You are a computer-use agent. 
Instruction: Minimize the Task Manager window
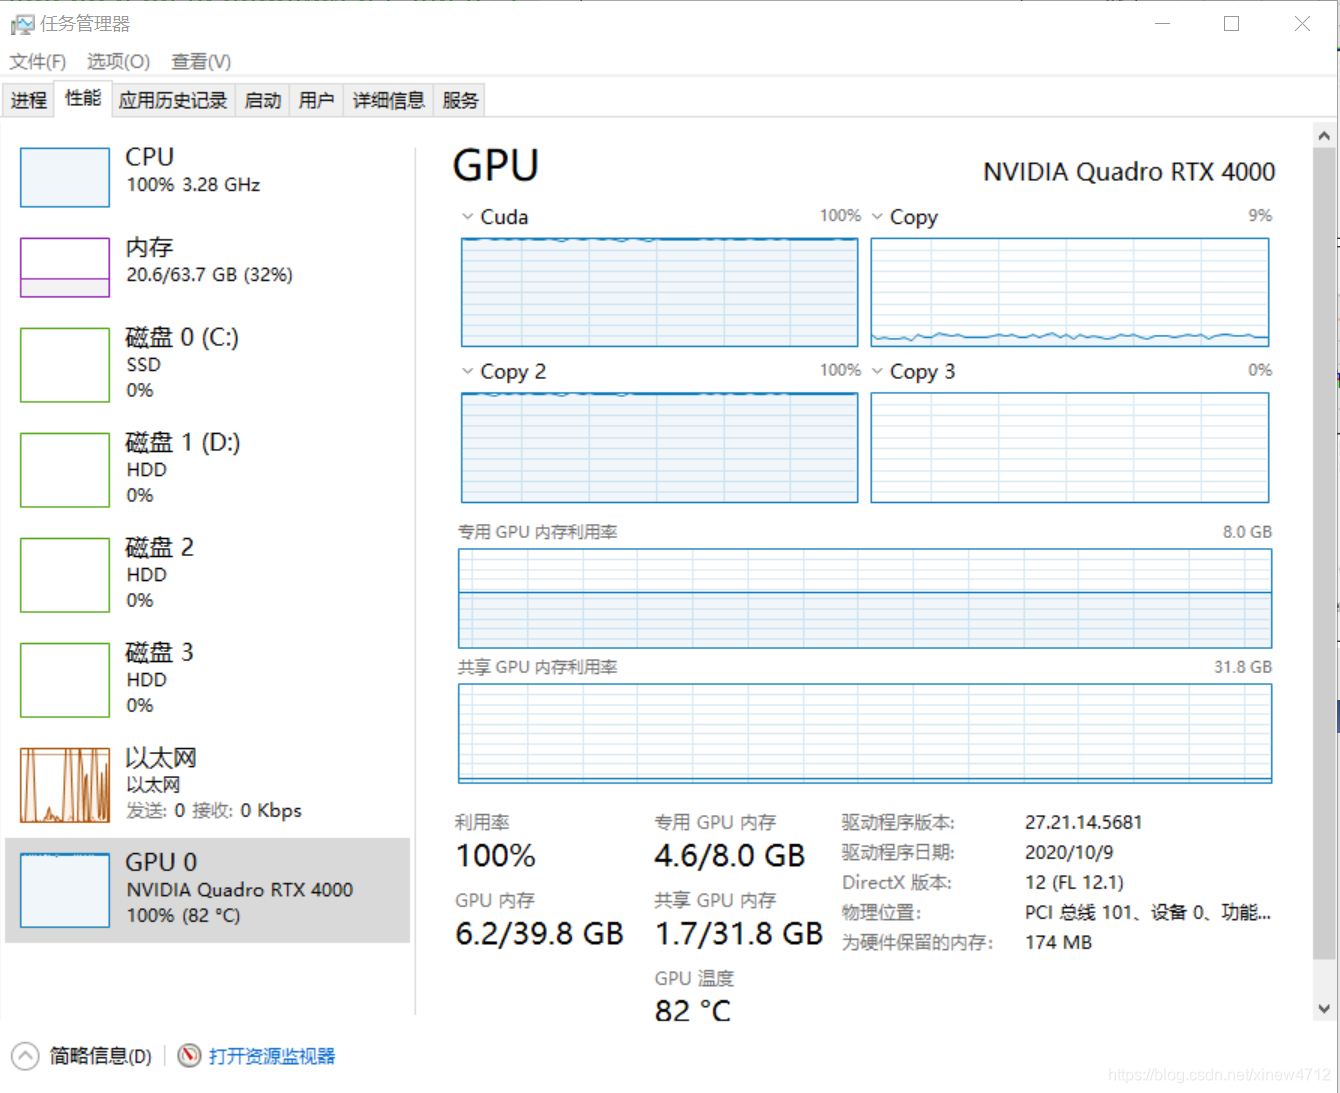click(x=1162, y=23)
